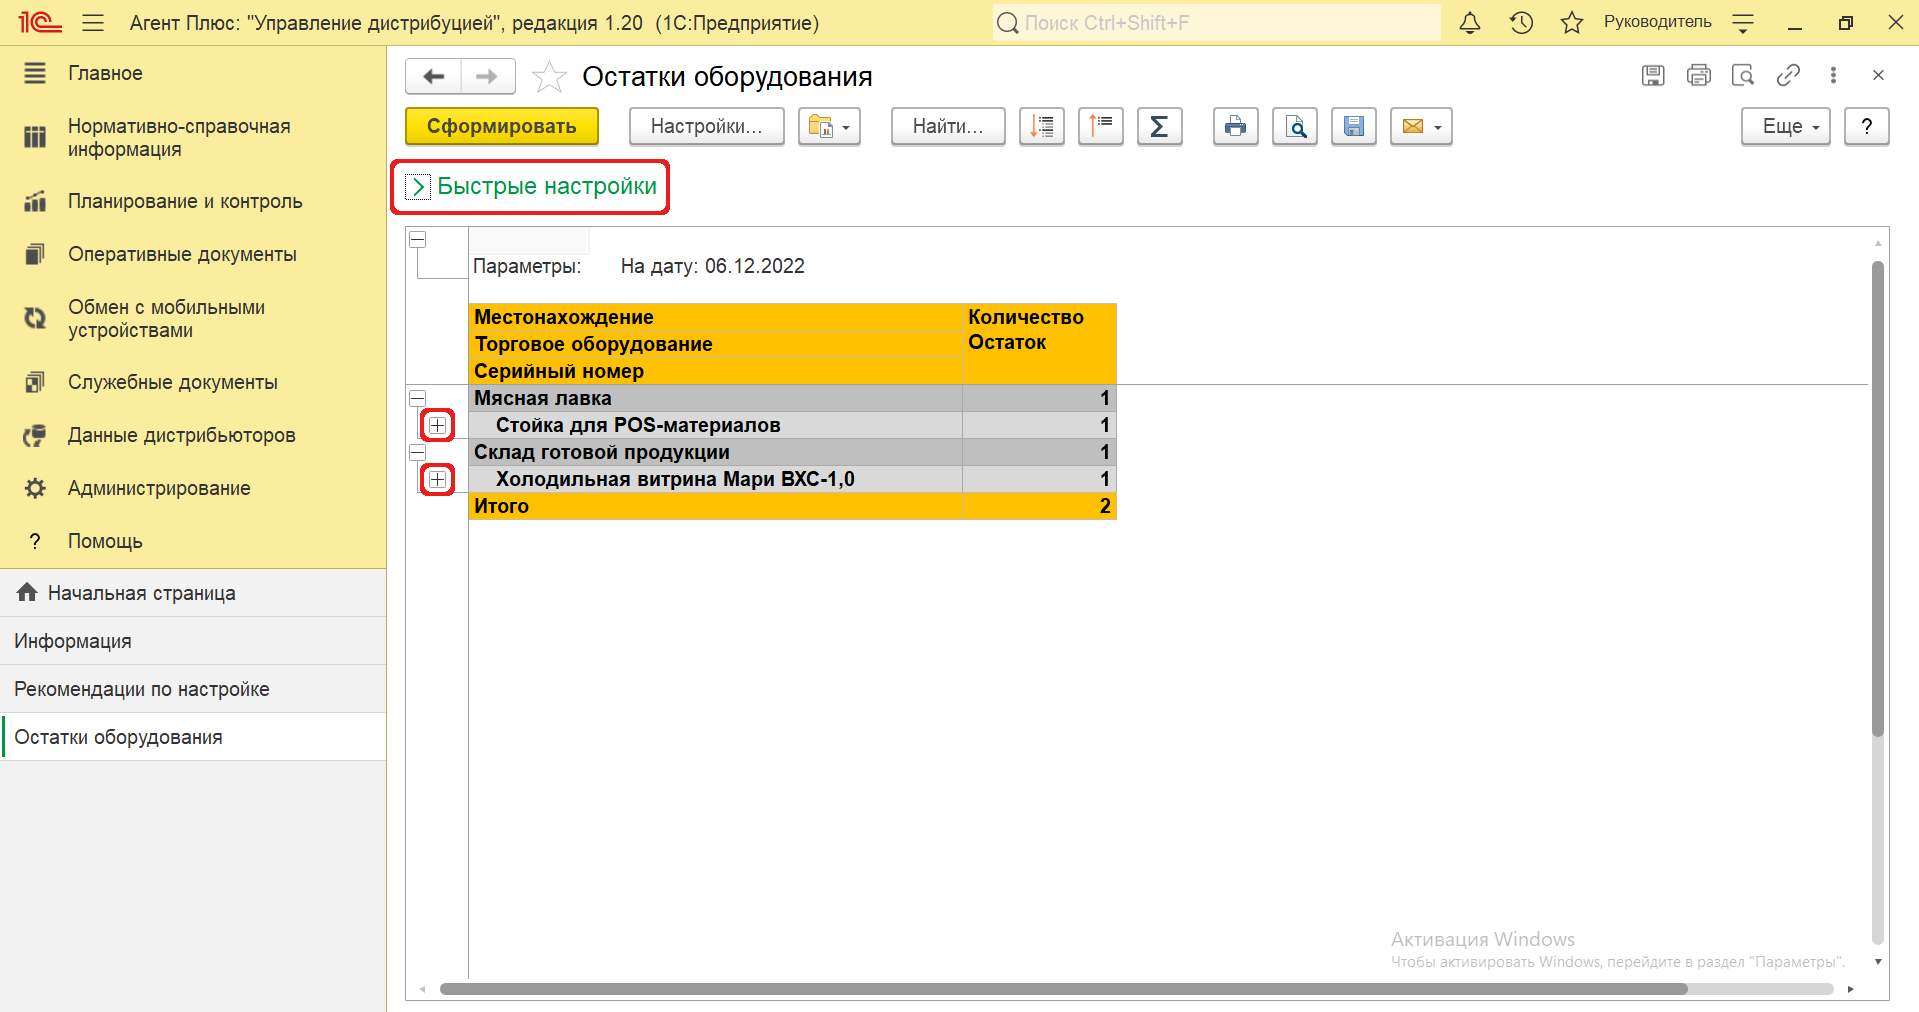Collapse the Склад готовой продукции group
This screenshot has width=1919, height=1012.
click(418, 452)
